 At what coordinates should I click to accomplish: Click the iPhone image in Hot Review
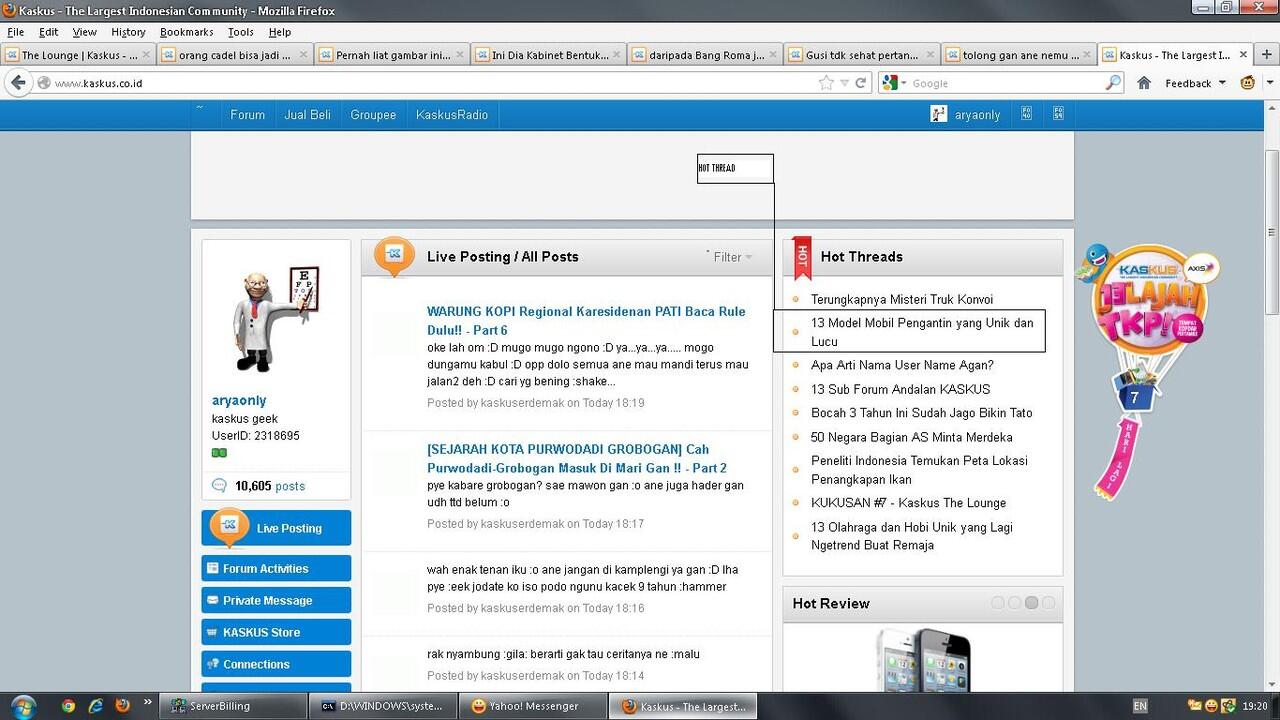pos(923,658)
